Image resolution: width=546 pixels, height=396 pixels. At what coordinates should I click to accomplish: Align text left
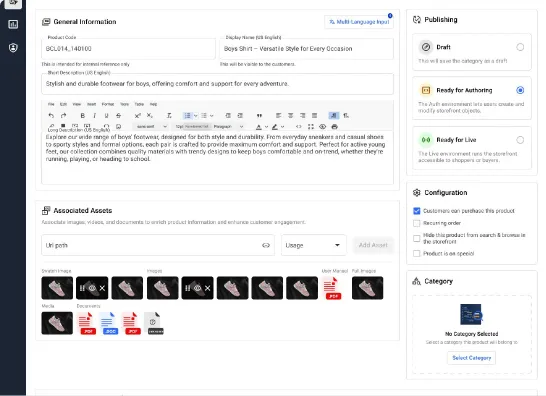pyautogui.click(x=278, y=116)
